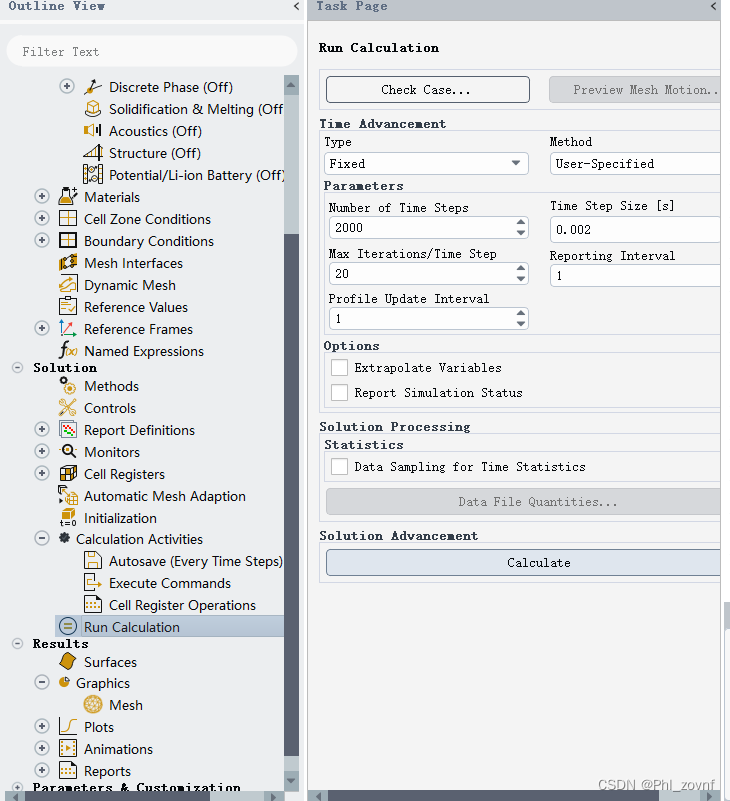Open Autosave (Every Time Steps) item
Screen dimensions: 730x801
(195, 561)
